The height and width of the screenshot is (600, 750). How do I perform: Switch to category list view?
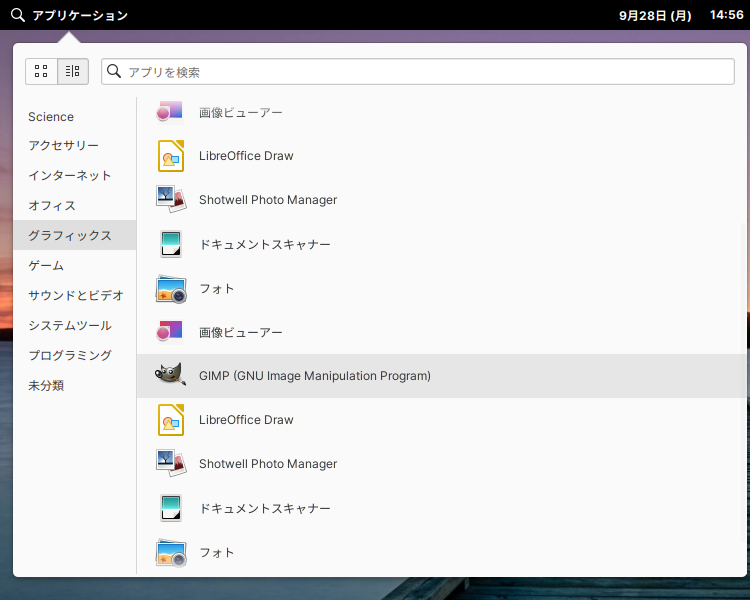point(73,71)
